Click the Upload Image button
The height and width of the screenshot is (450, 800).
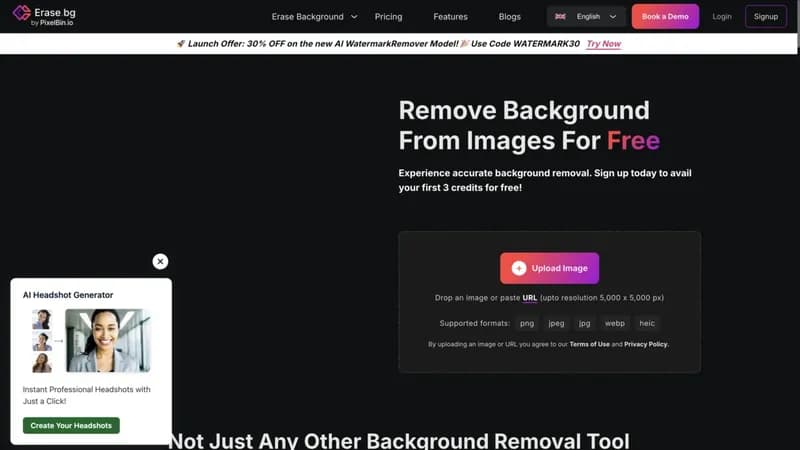click(549, 268)
